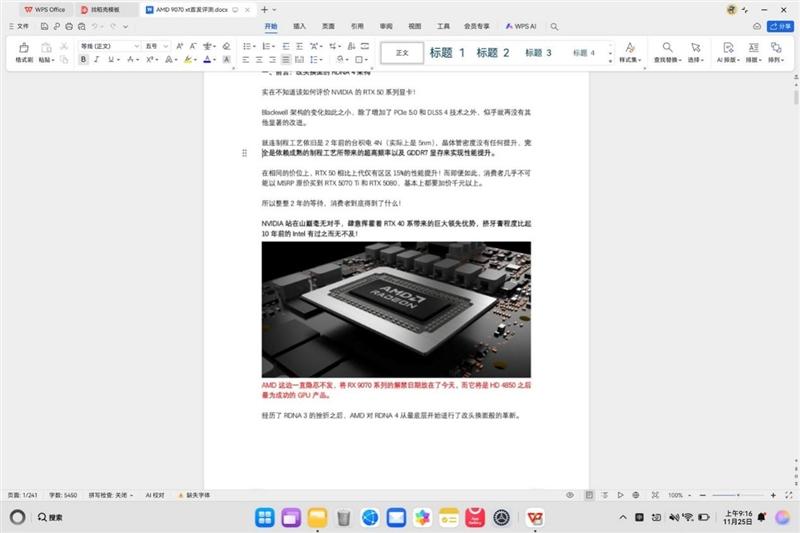This screenshot has height=533, width=800.
Task: Click the zoom in plus icon in status bar
Action: click(773, 495)
